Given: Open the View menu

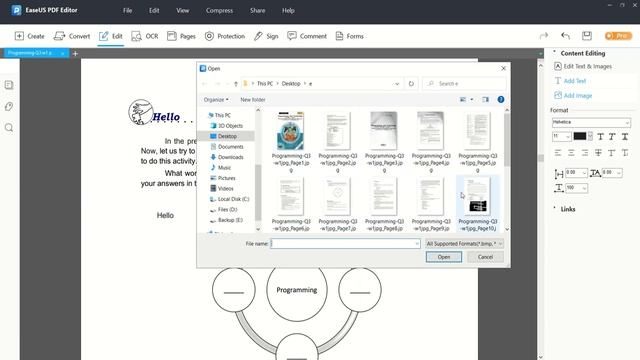Looking at the screenshot, I should 182,11.
